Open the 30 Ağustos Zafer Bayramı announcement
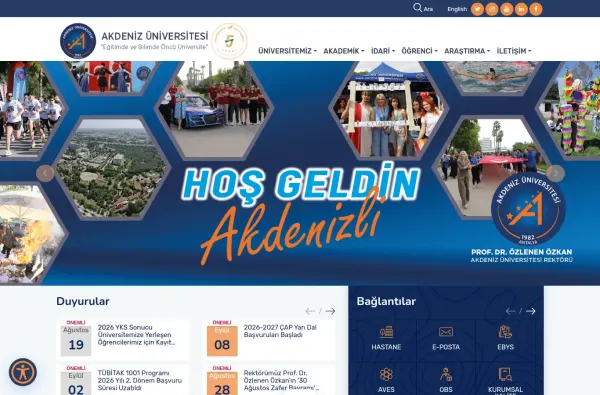Viewport: 600px width, 395px height. point(281,380)
